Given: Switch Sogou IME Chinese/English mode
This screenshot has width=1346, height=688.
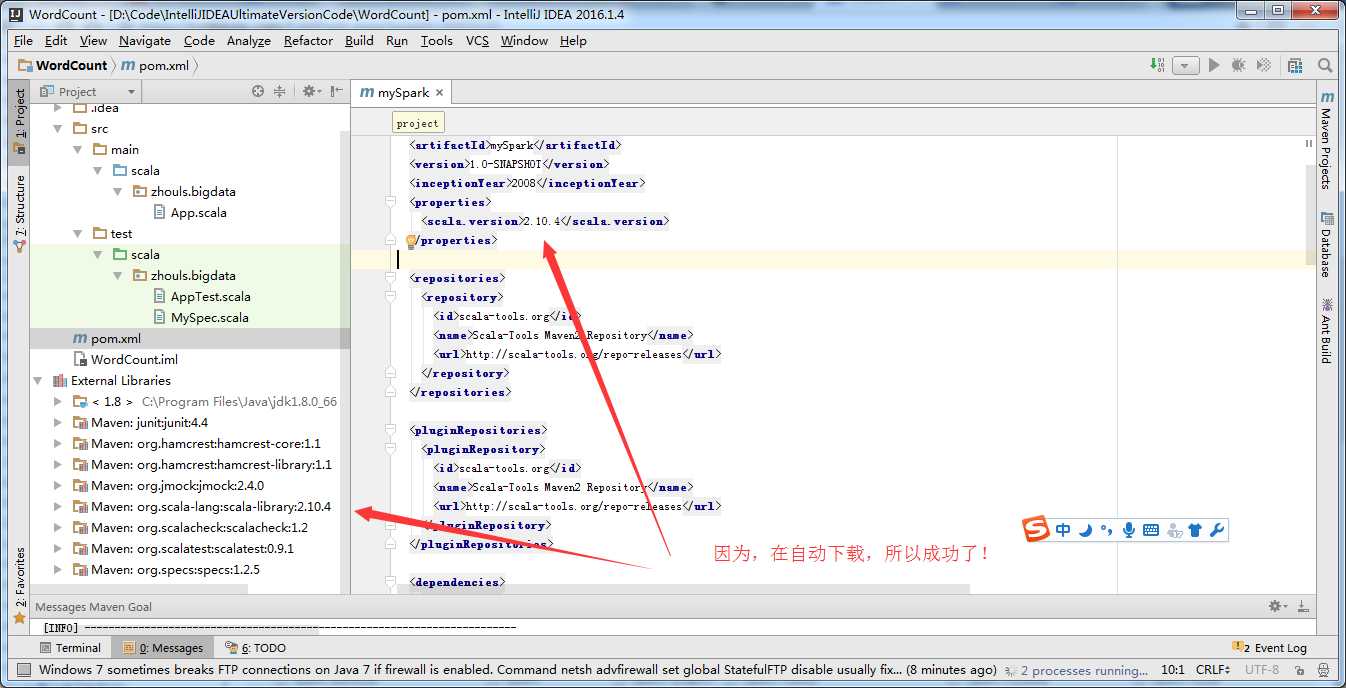Looking at the screenshot, I should [1063, 530].
